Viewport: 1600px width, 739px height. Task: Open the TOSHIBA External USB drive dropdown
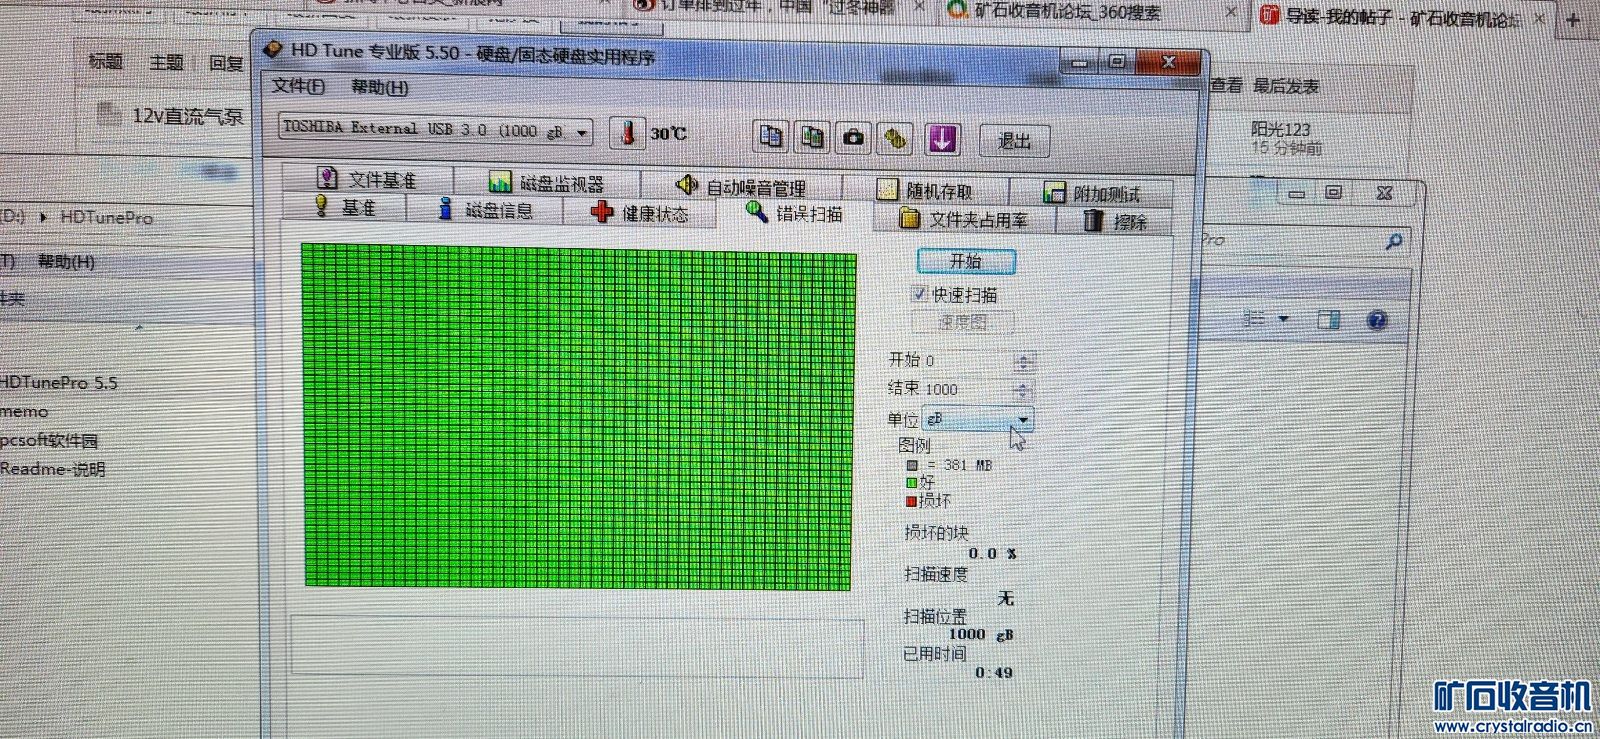pos(436,130)
